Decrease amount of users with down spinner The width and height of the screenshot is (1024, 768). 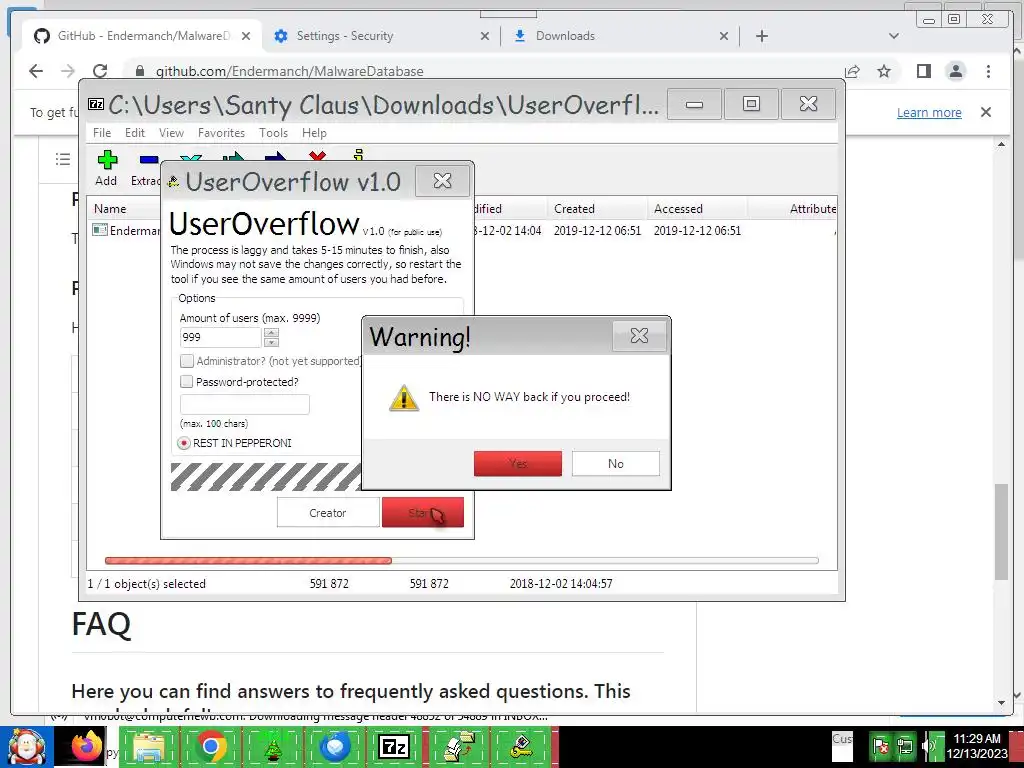(272, 342)
